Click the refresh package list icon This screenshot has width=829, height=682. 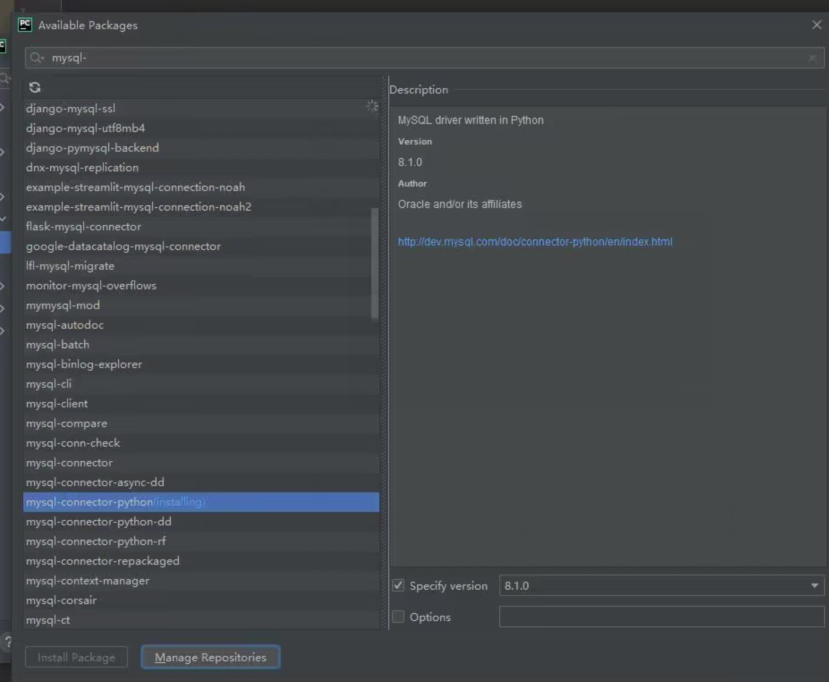coord(35,88)
